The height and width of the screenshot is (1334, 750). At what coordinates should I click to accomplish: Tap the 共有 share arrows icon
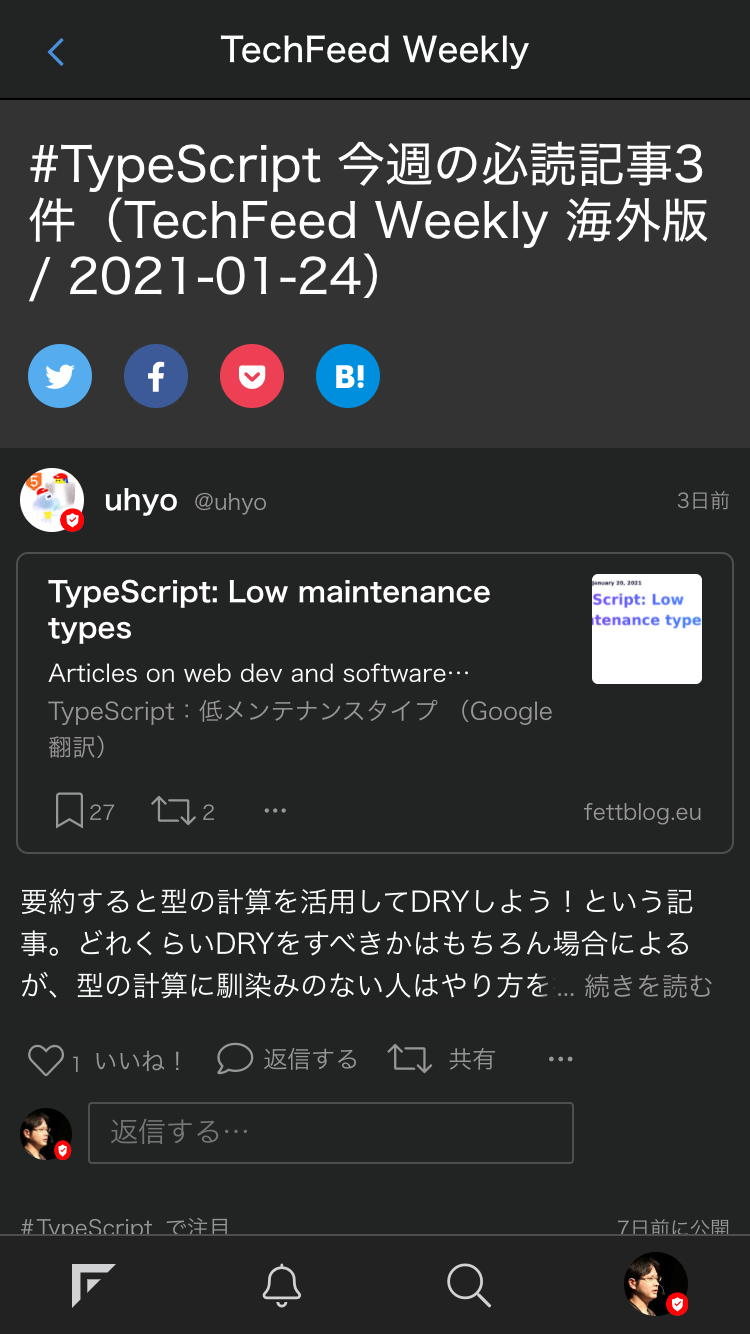coord(410,1059)
